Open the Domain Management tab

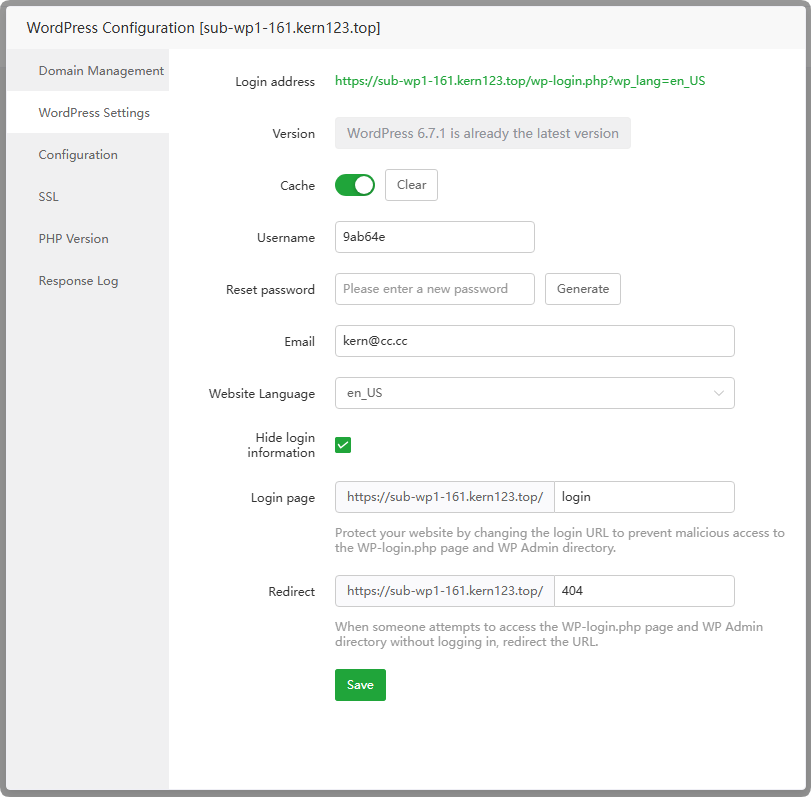(x=100, y=71)
